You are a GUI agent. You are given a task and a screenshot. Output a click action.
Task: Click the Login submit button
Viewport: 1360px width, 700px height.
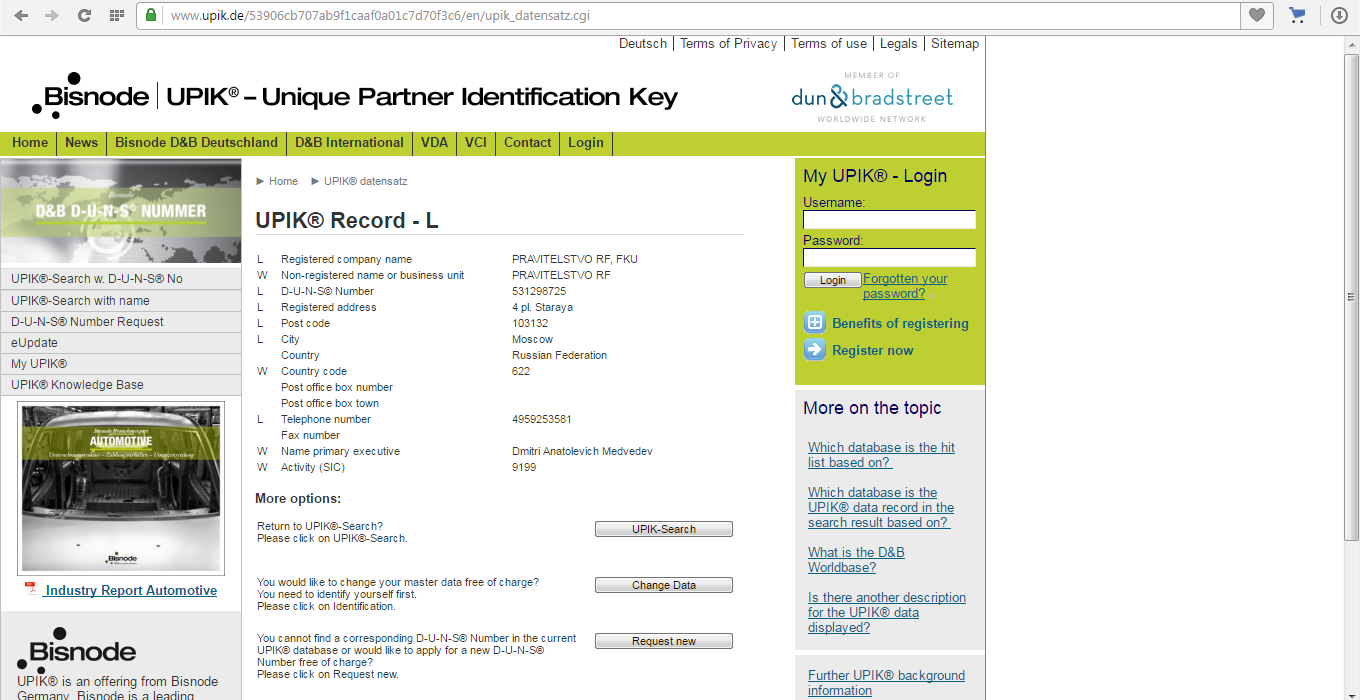832,280
